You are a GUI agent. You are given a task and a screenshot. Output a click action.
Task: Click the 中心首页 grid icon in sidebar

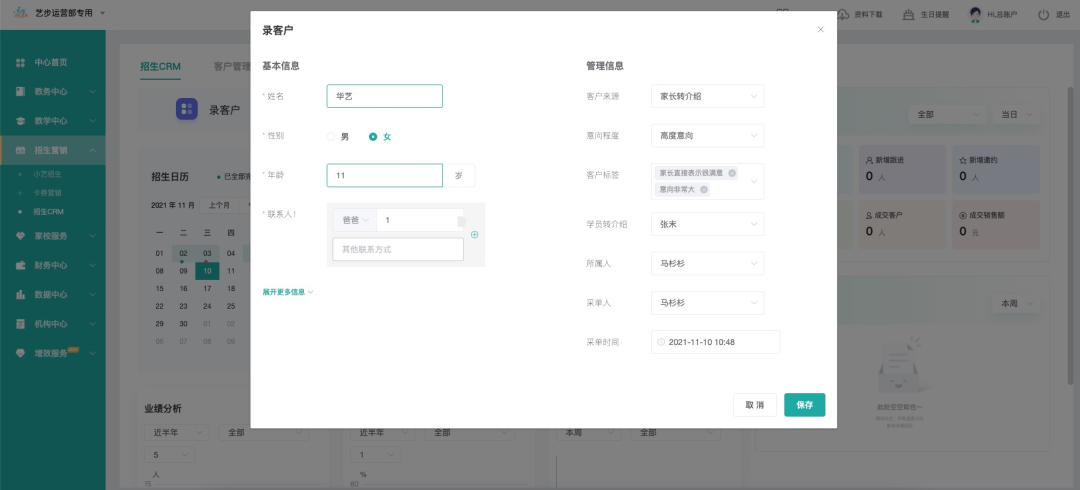21,63
